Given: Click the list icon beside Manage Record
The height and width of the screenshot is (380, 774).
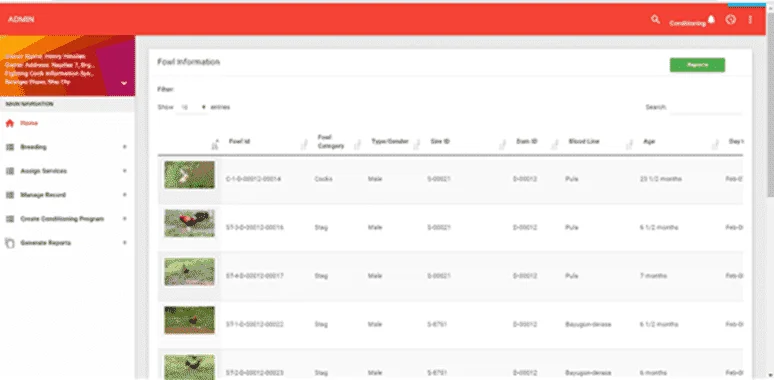Looking at the screenshot, I should [9, 195].
